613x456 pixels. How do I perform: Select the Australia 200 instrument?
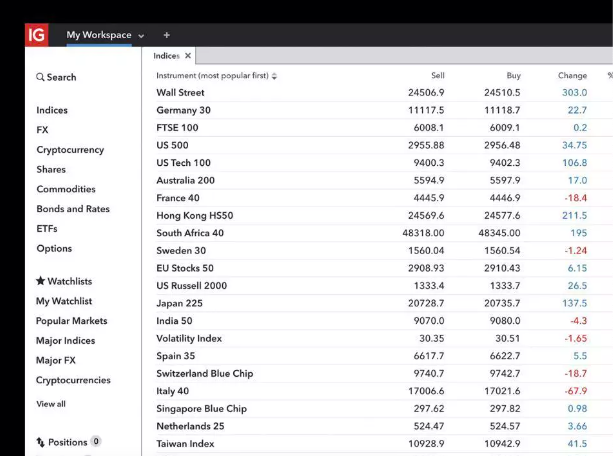pyautogui.click(x=185, y=180)
